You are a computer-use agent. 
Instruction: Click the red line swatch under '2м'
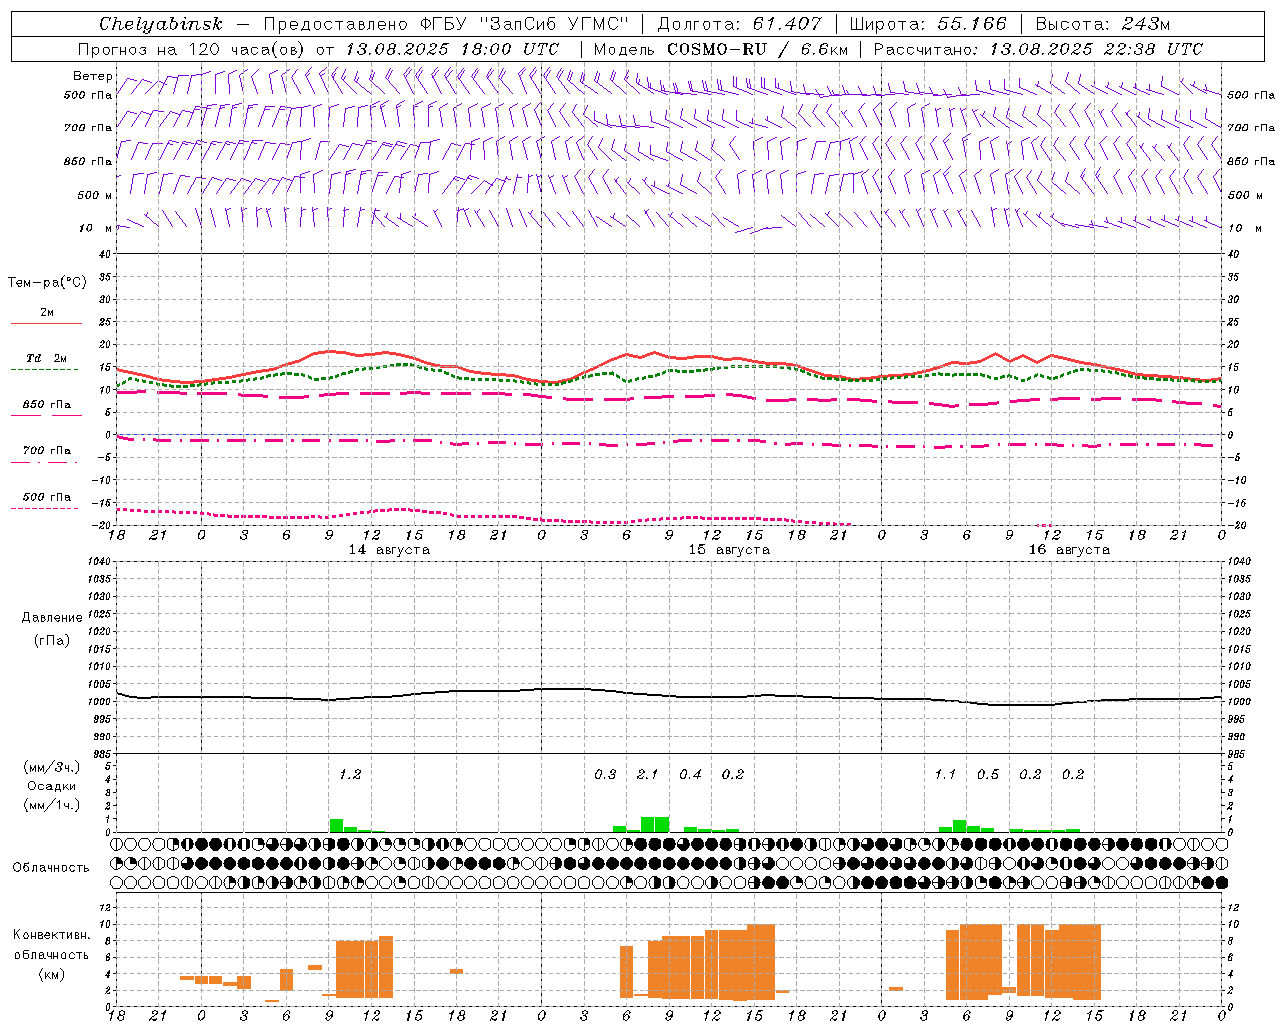46,324
